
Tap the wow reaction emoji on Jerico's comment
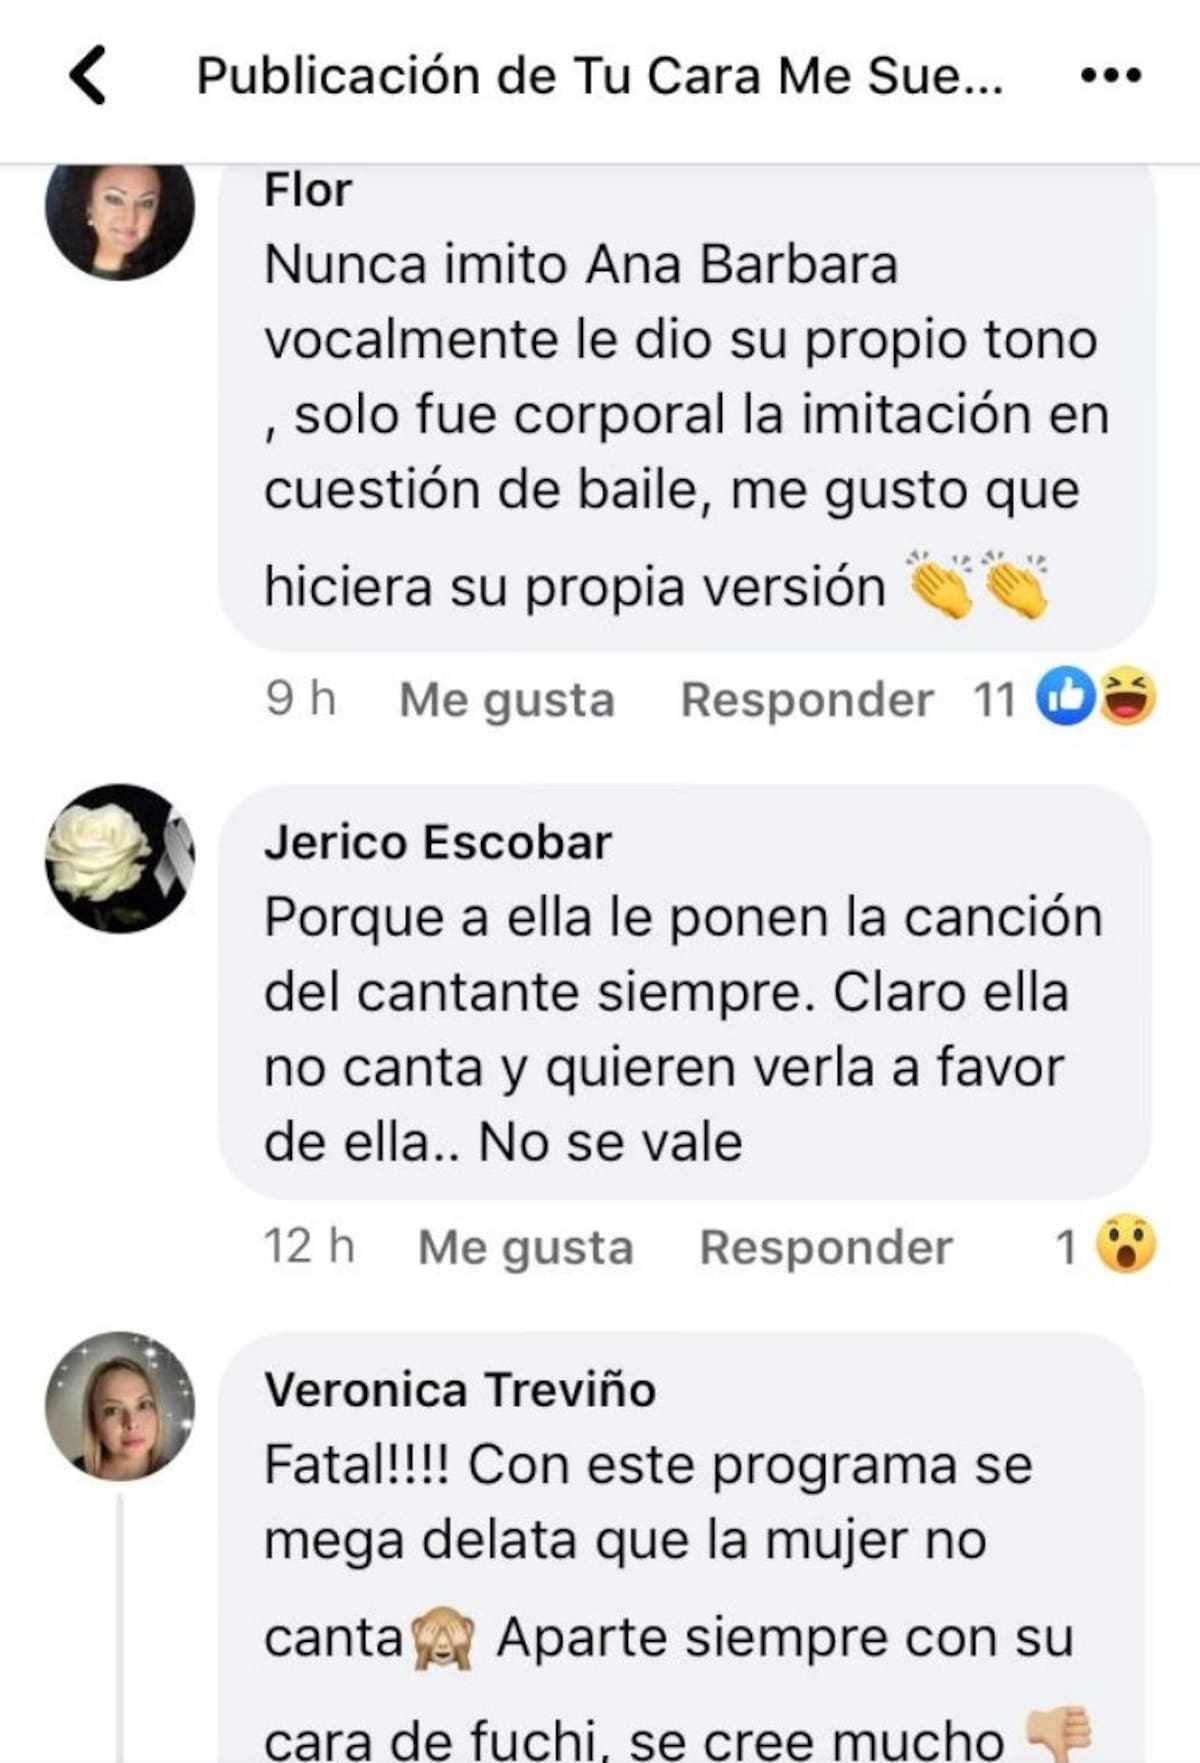click(x=1126, y=1245)
